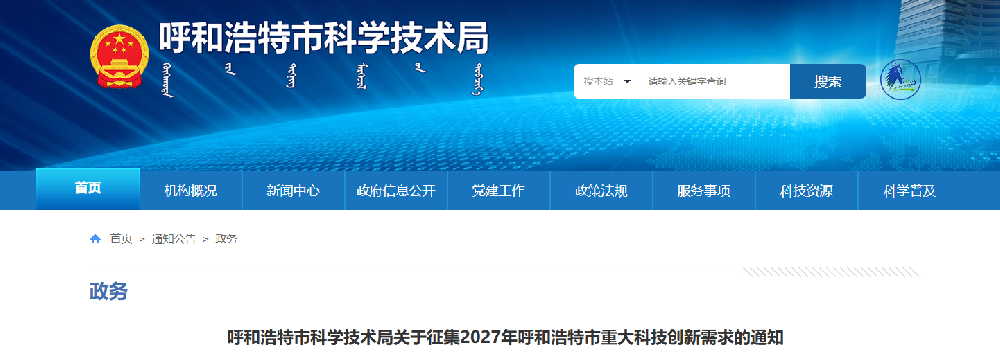The image size is (1000, 360).
Task: Click the keyword search input field
Action: [x=714, y=82]
